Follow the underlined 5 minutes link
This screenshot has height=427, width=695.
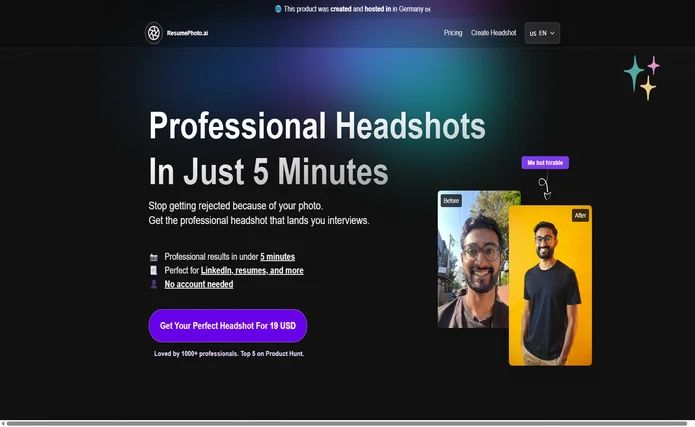(x=277, y=257)
